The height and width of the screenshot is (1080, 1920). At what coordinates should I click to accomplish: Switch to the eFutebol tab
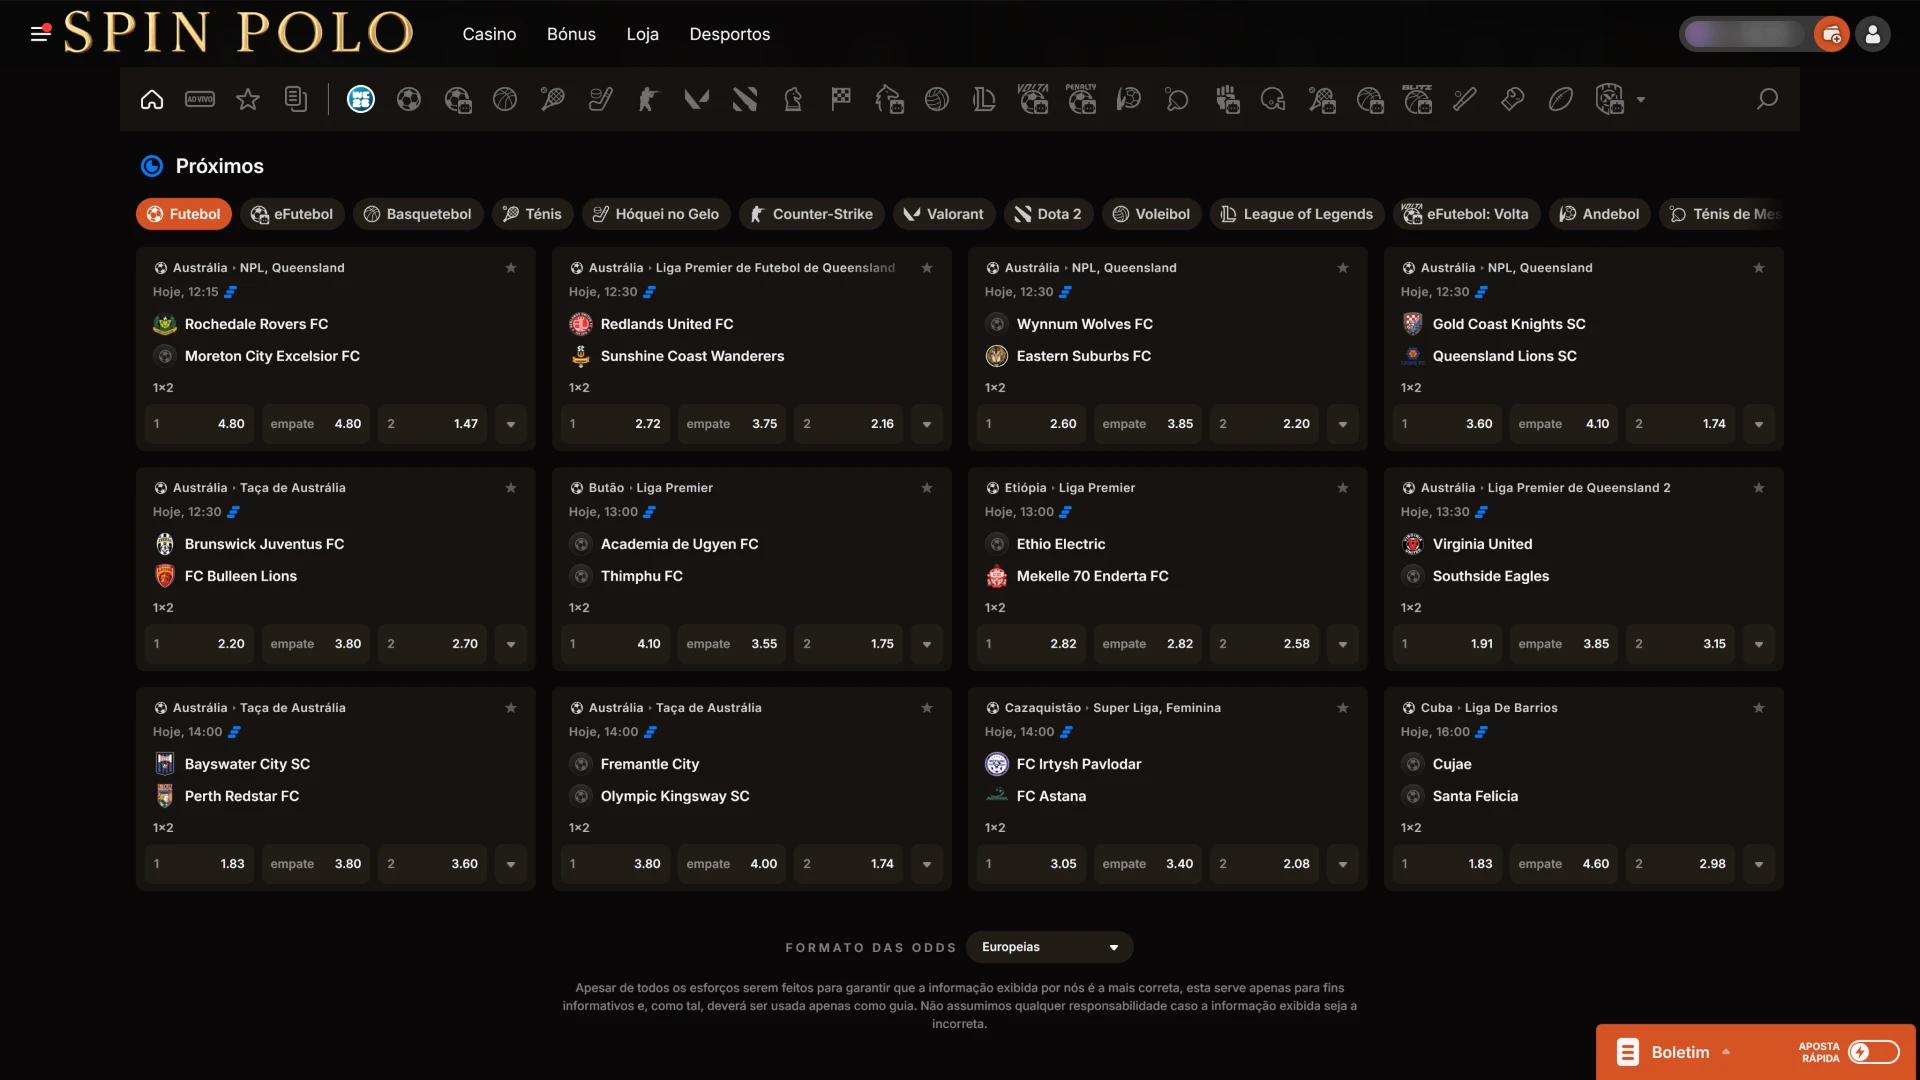coord(292,214)
